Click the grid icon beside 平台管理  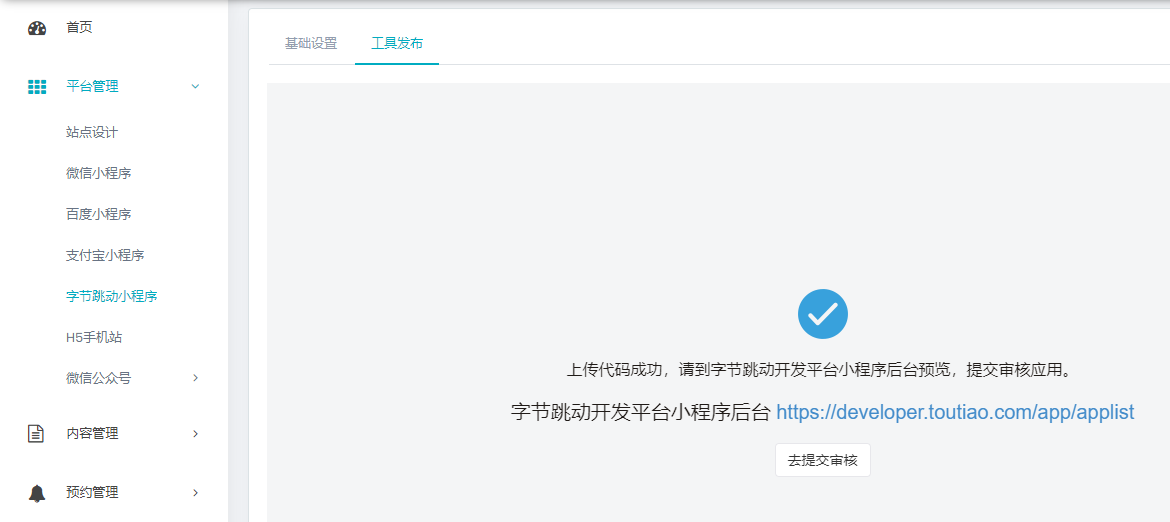pos(37,87)
